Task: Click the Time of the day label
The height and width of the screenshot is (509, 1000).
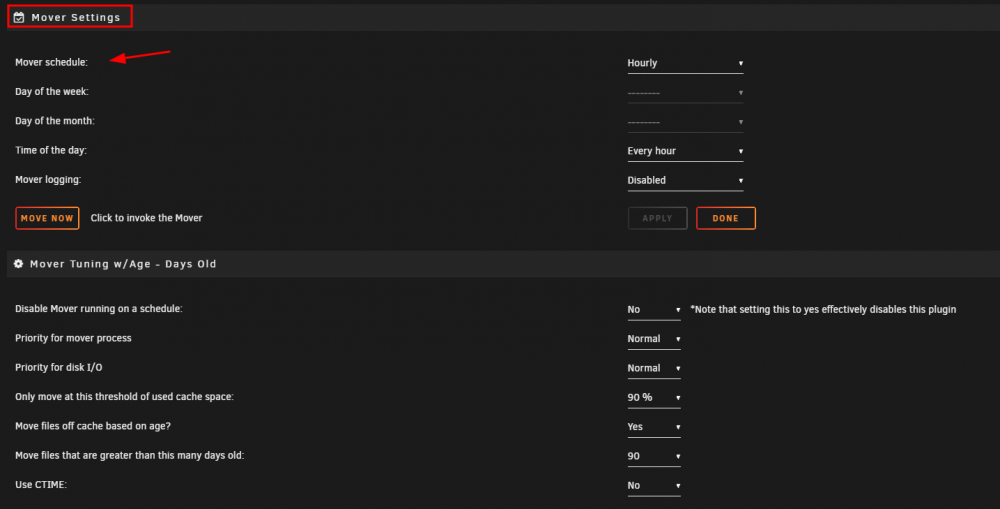Action: pyautogui.click(x=51, y=150)
